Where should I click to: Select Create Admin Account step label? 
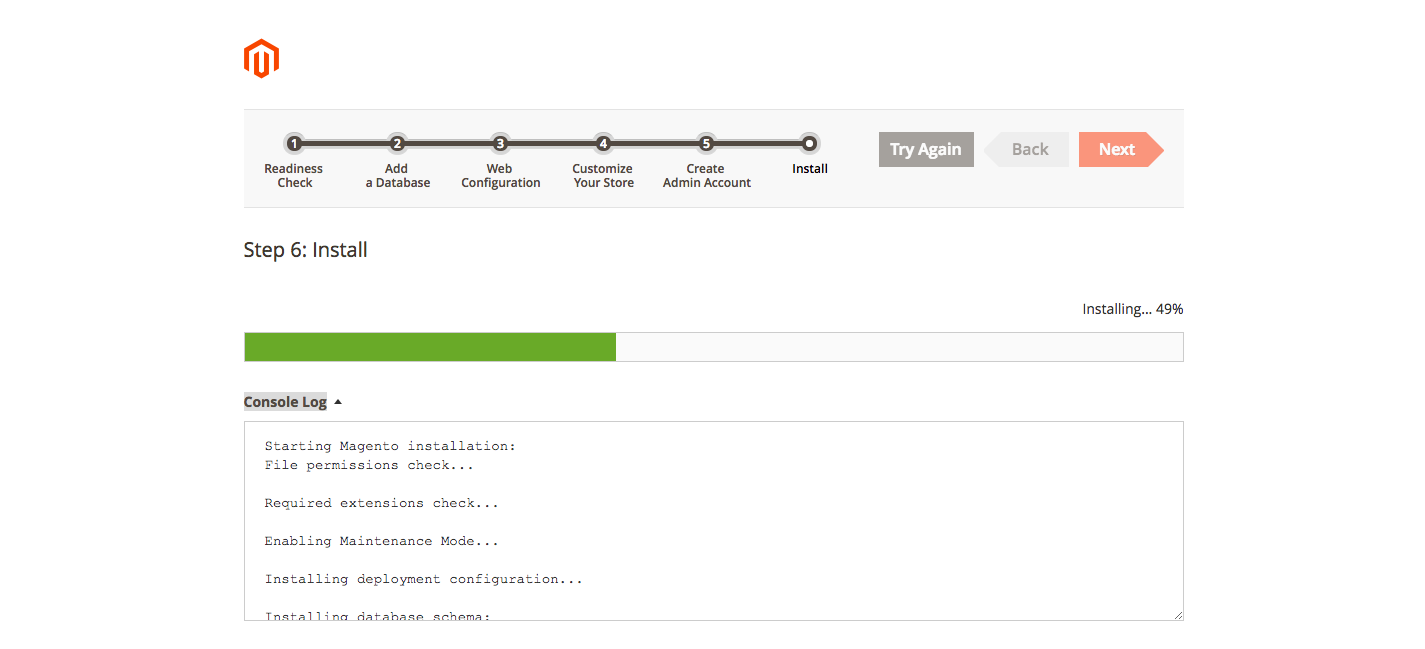tap(706, 176)
